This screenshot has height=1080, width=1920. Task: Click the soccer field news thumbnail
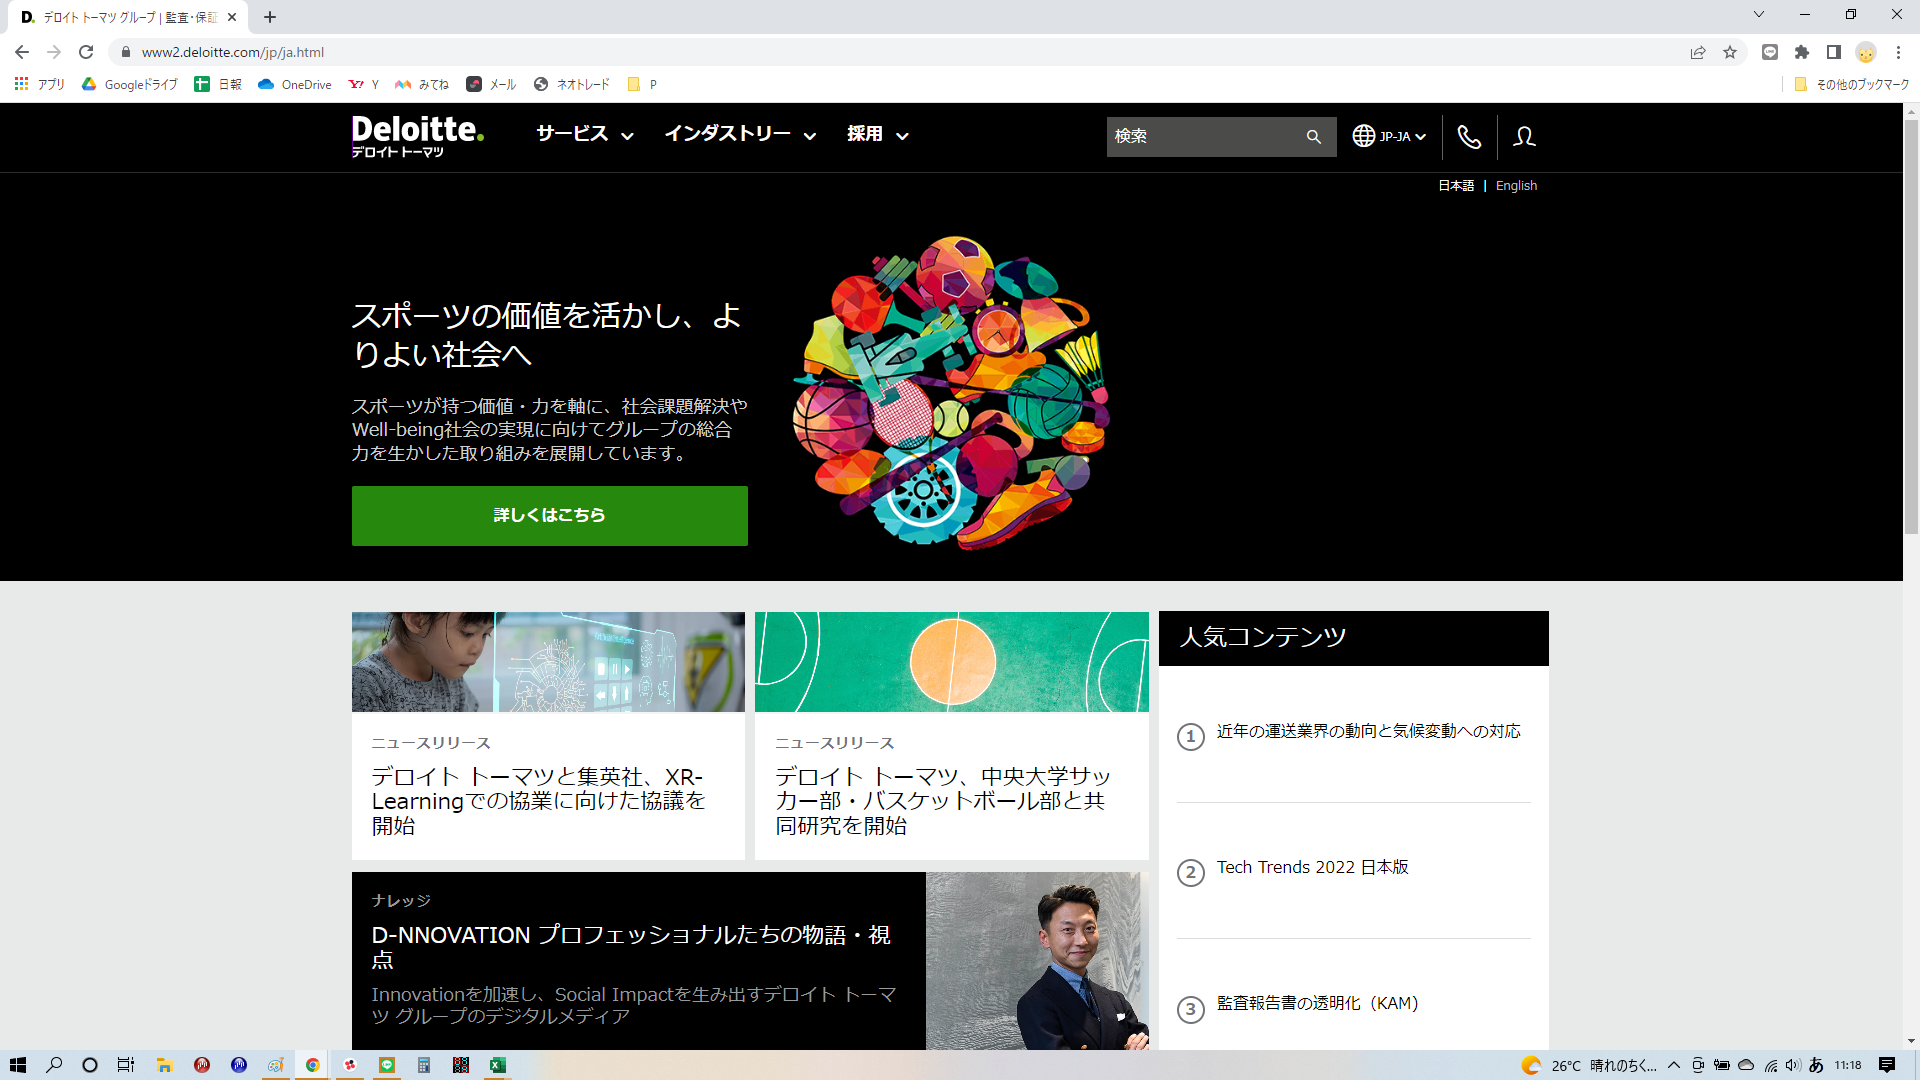coord(951,662)
